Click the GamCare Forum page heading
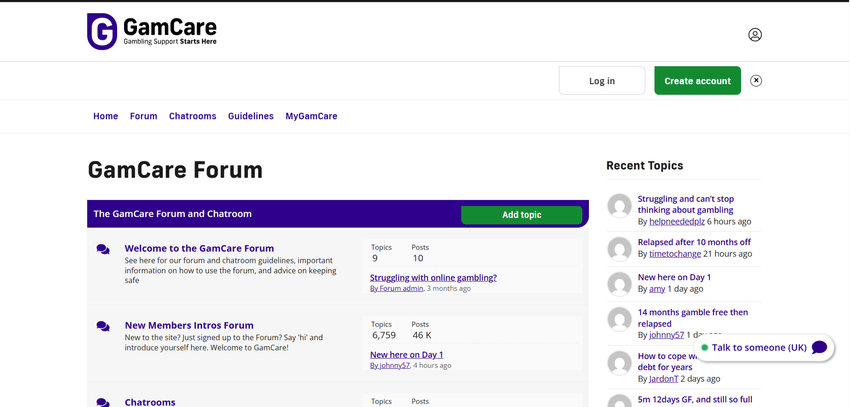The width and height of the screenshot is (850, 407). (x=175, y=170)
